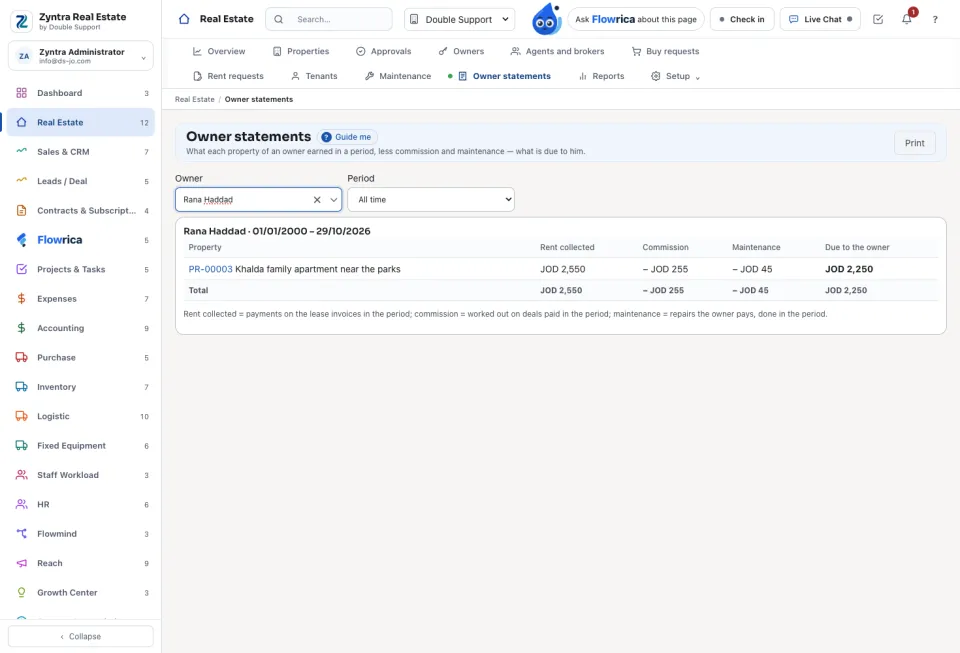Click the Reach megaphone icon in sidebar
Image resolution: width=960 pixels, height=653 pixels.
pos(21,563)
